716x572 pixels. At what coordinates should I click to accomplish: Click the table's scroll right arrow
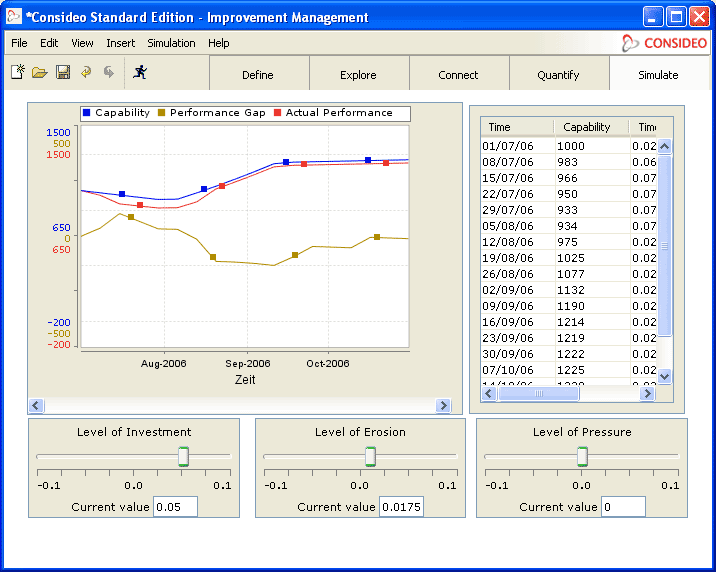point(647,393)
